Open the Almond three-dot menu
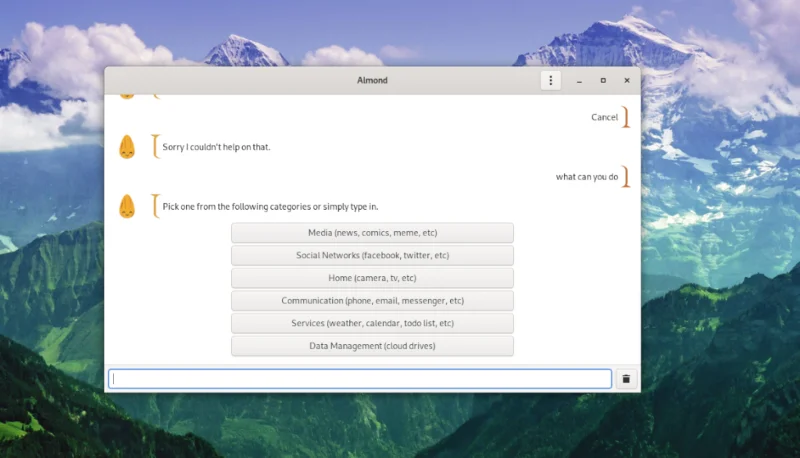Screen dimensions: 800x458 click(551, 81)
